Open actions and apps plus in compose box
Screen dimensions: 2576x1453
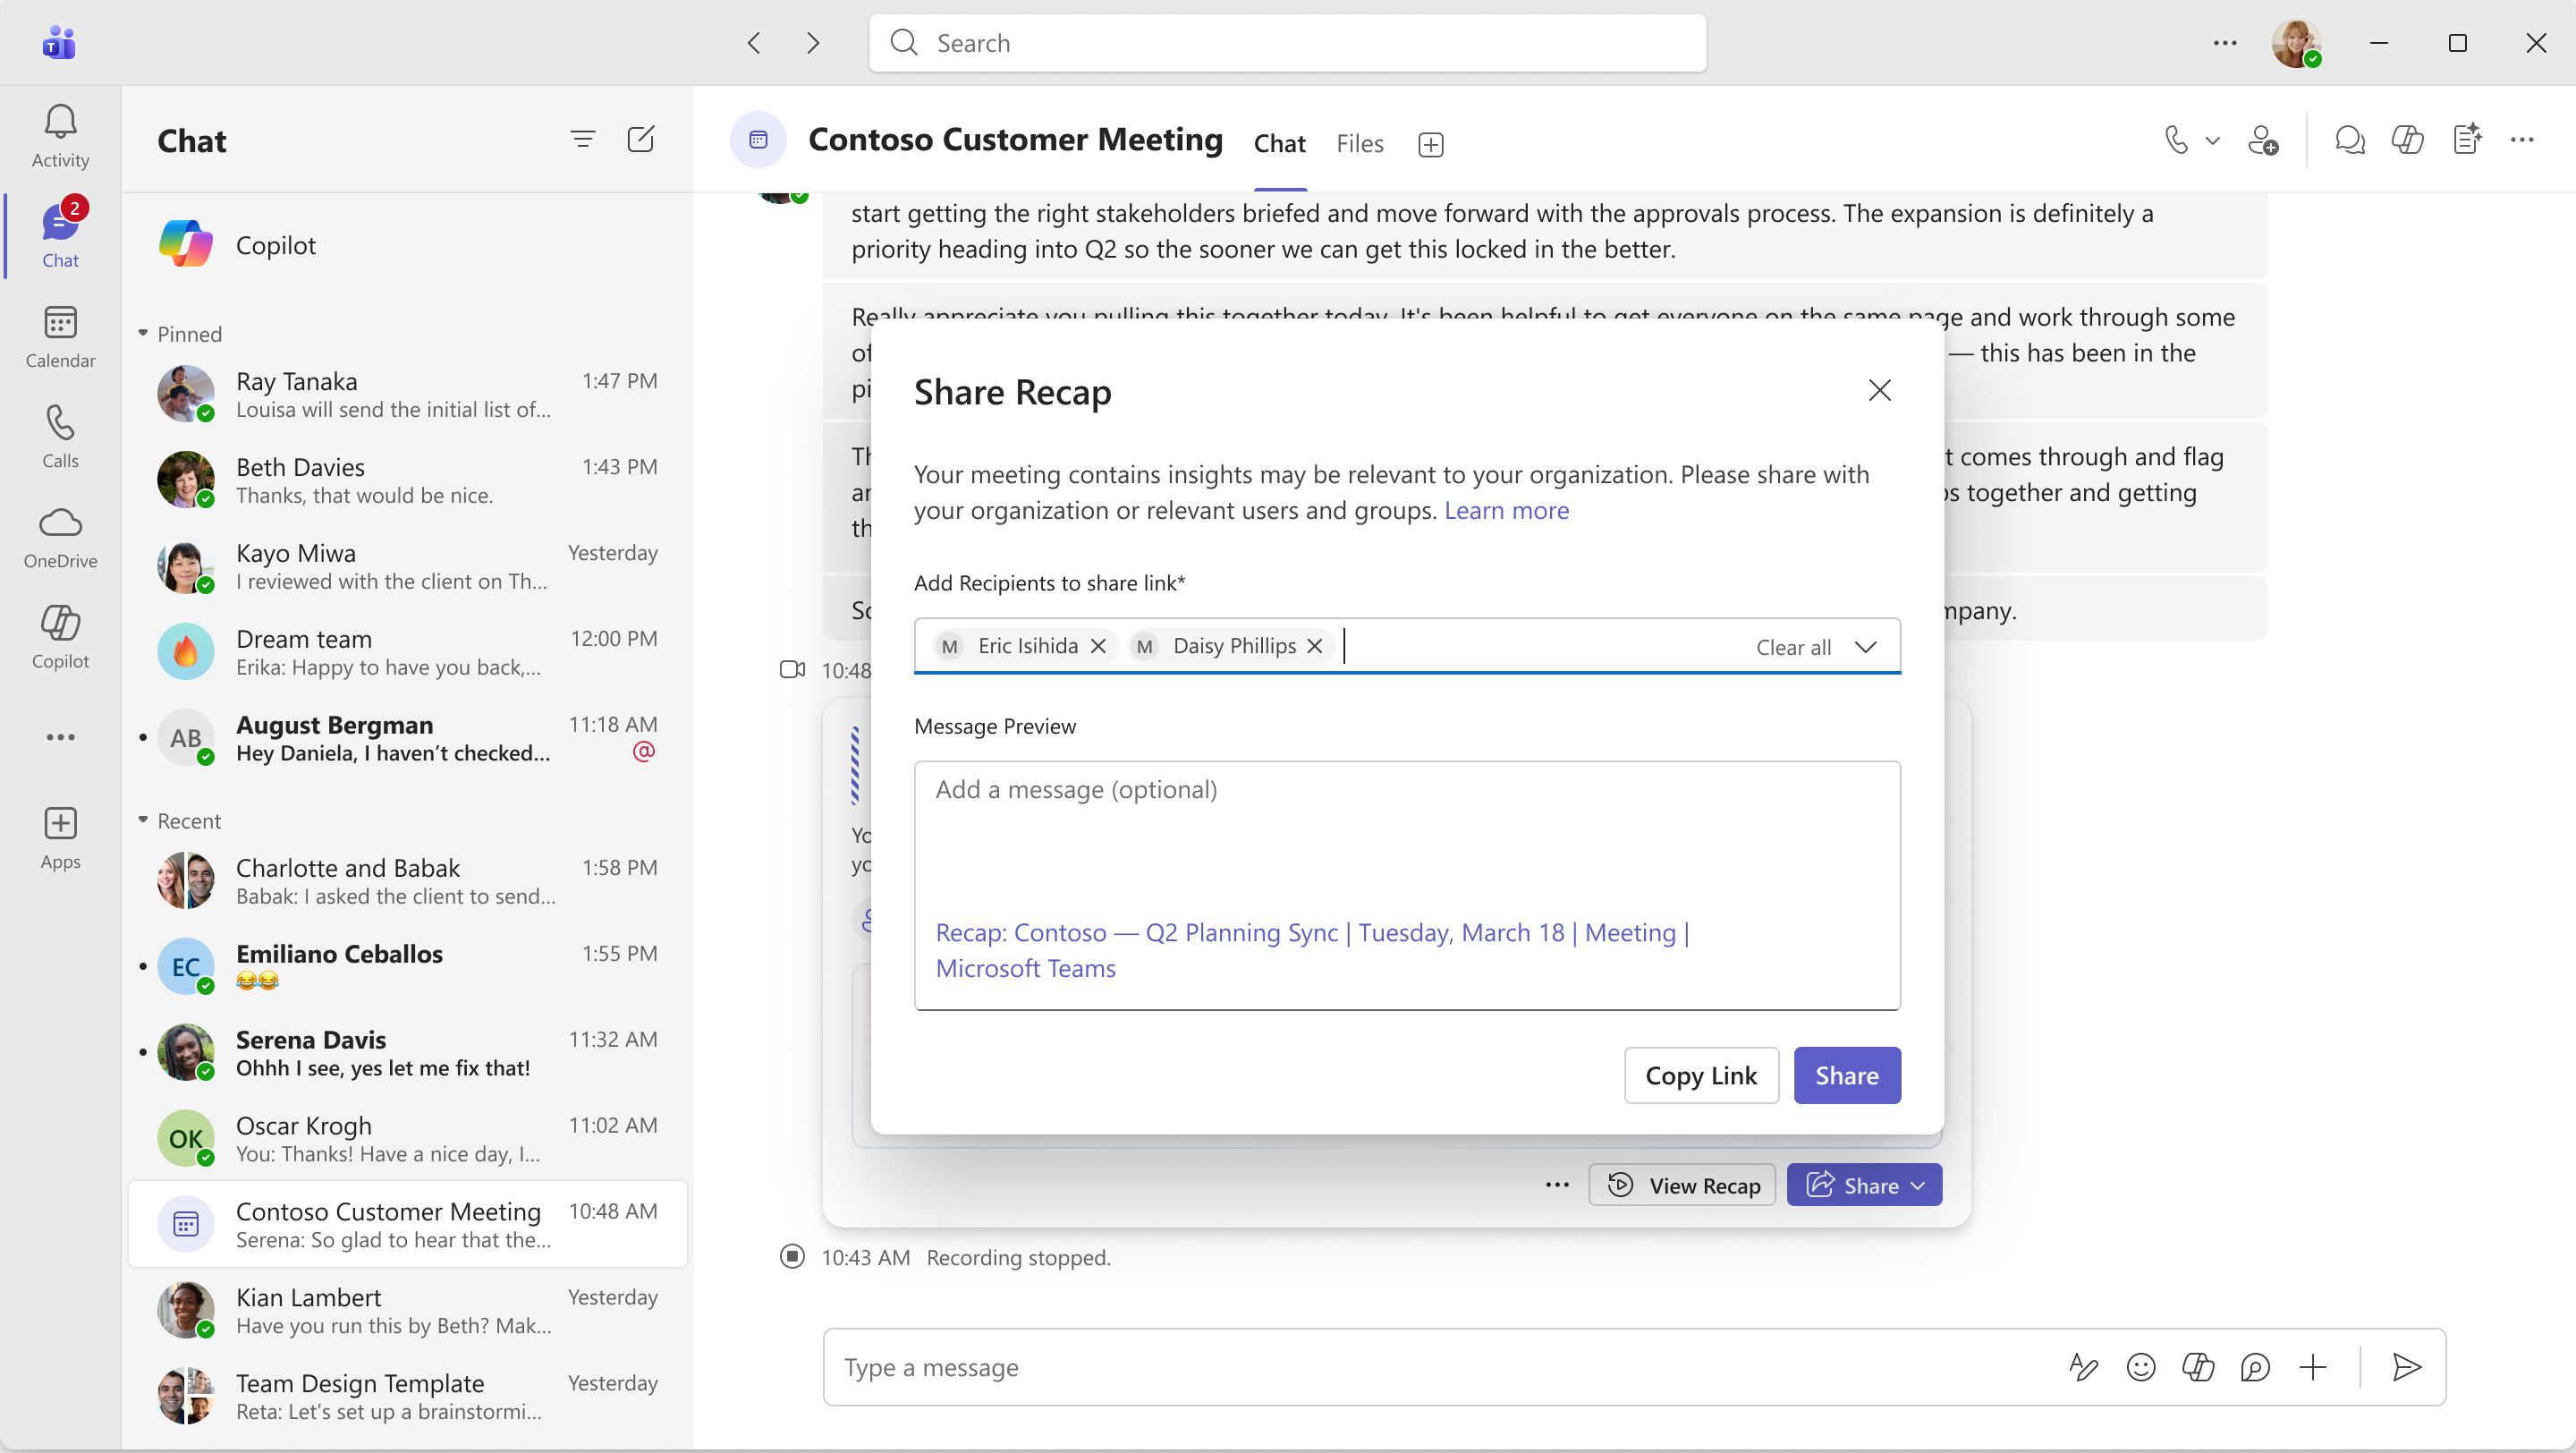click(2313, 1367)
